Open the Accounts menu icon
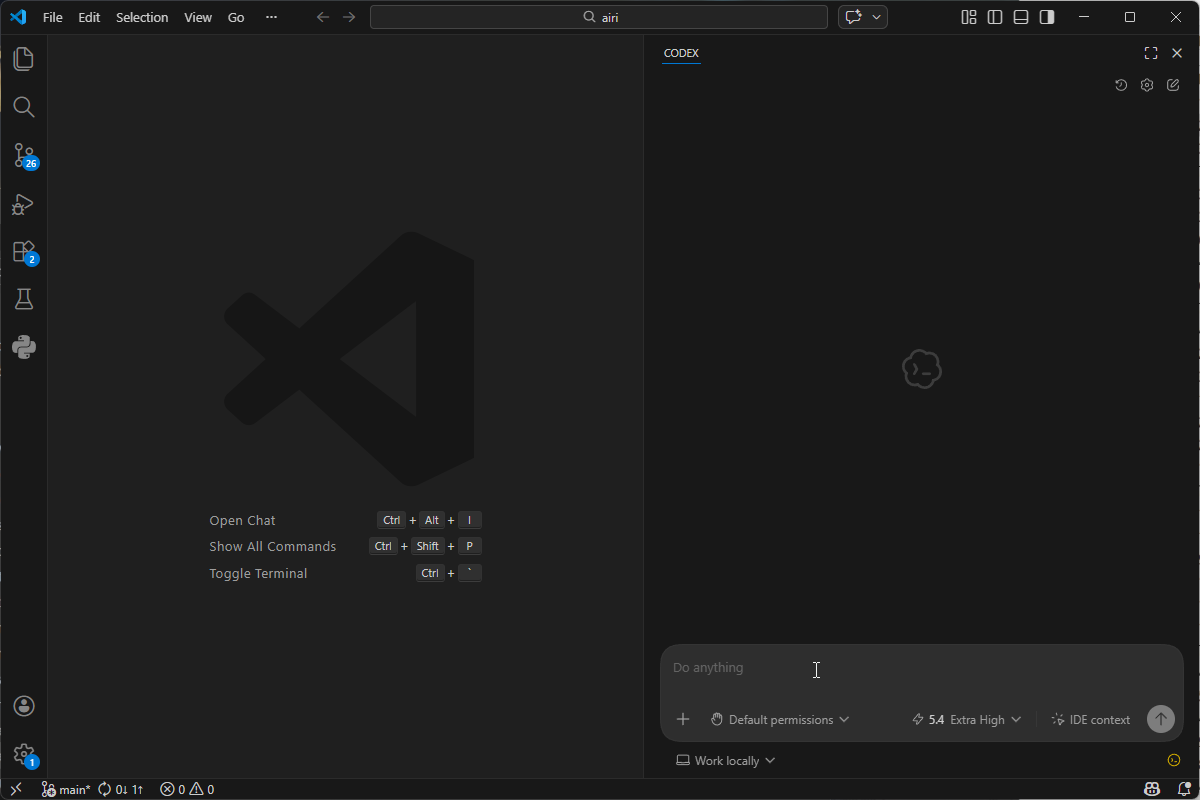1200x800 pixels. coord(24,706)
